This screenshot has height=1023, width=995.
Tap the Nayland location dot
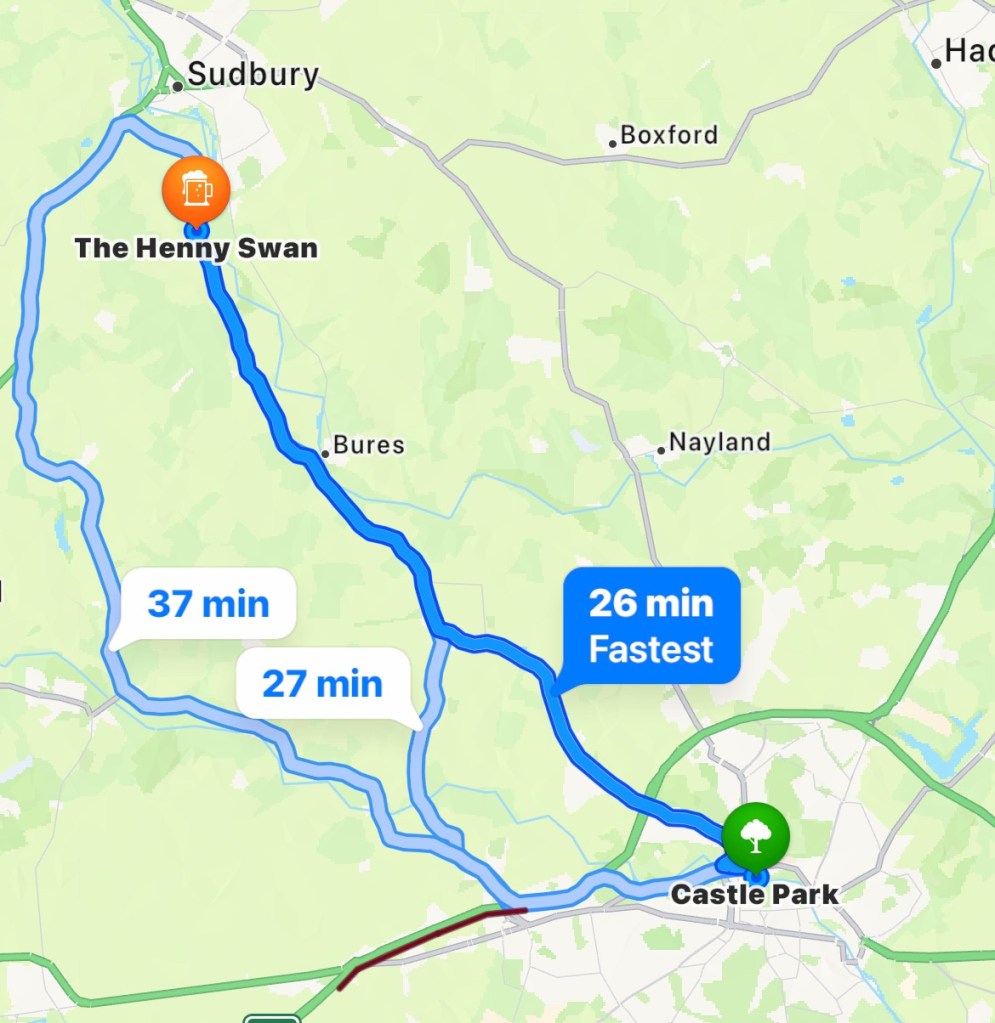click(x=661, y=450)
